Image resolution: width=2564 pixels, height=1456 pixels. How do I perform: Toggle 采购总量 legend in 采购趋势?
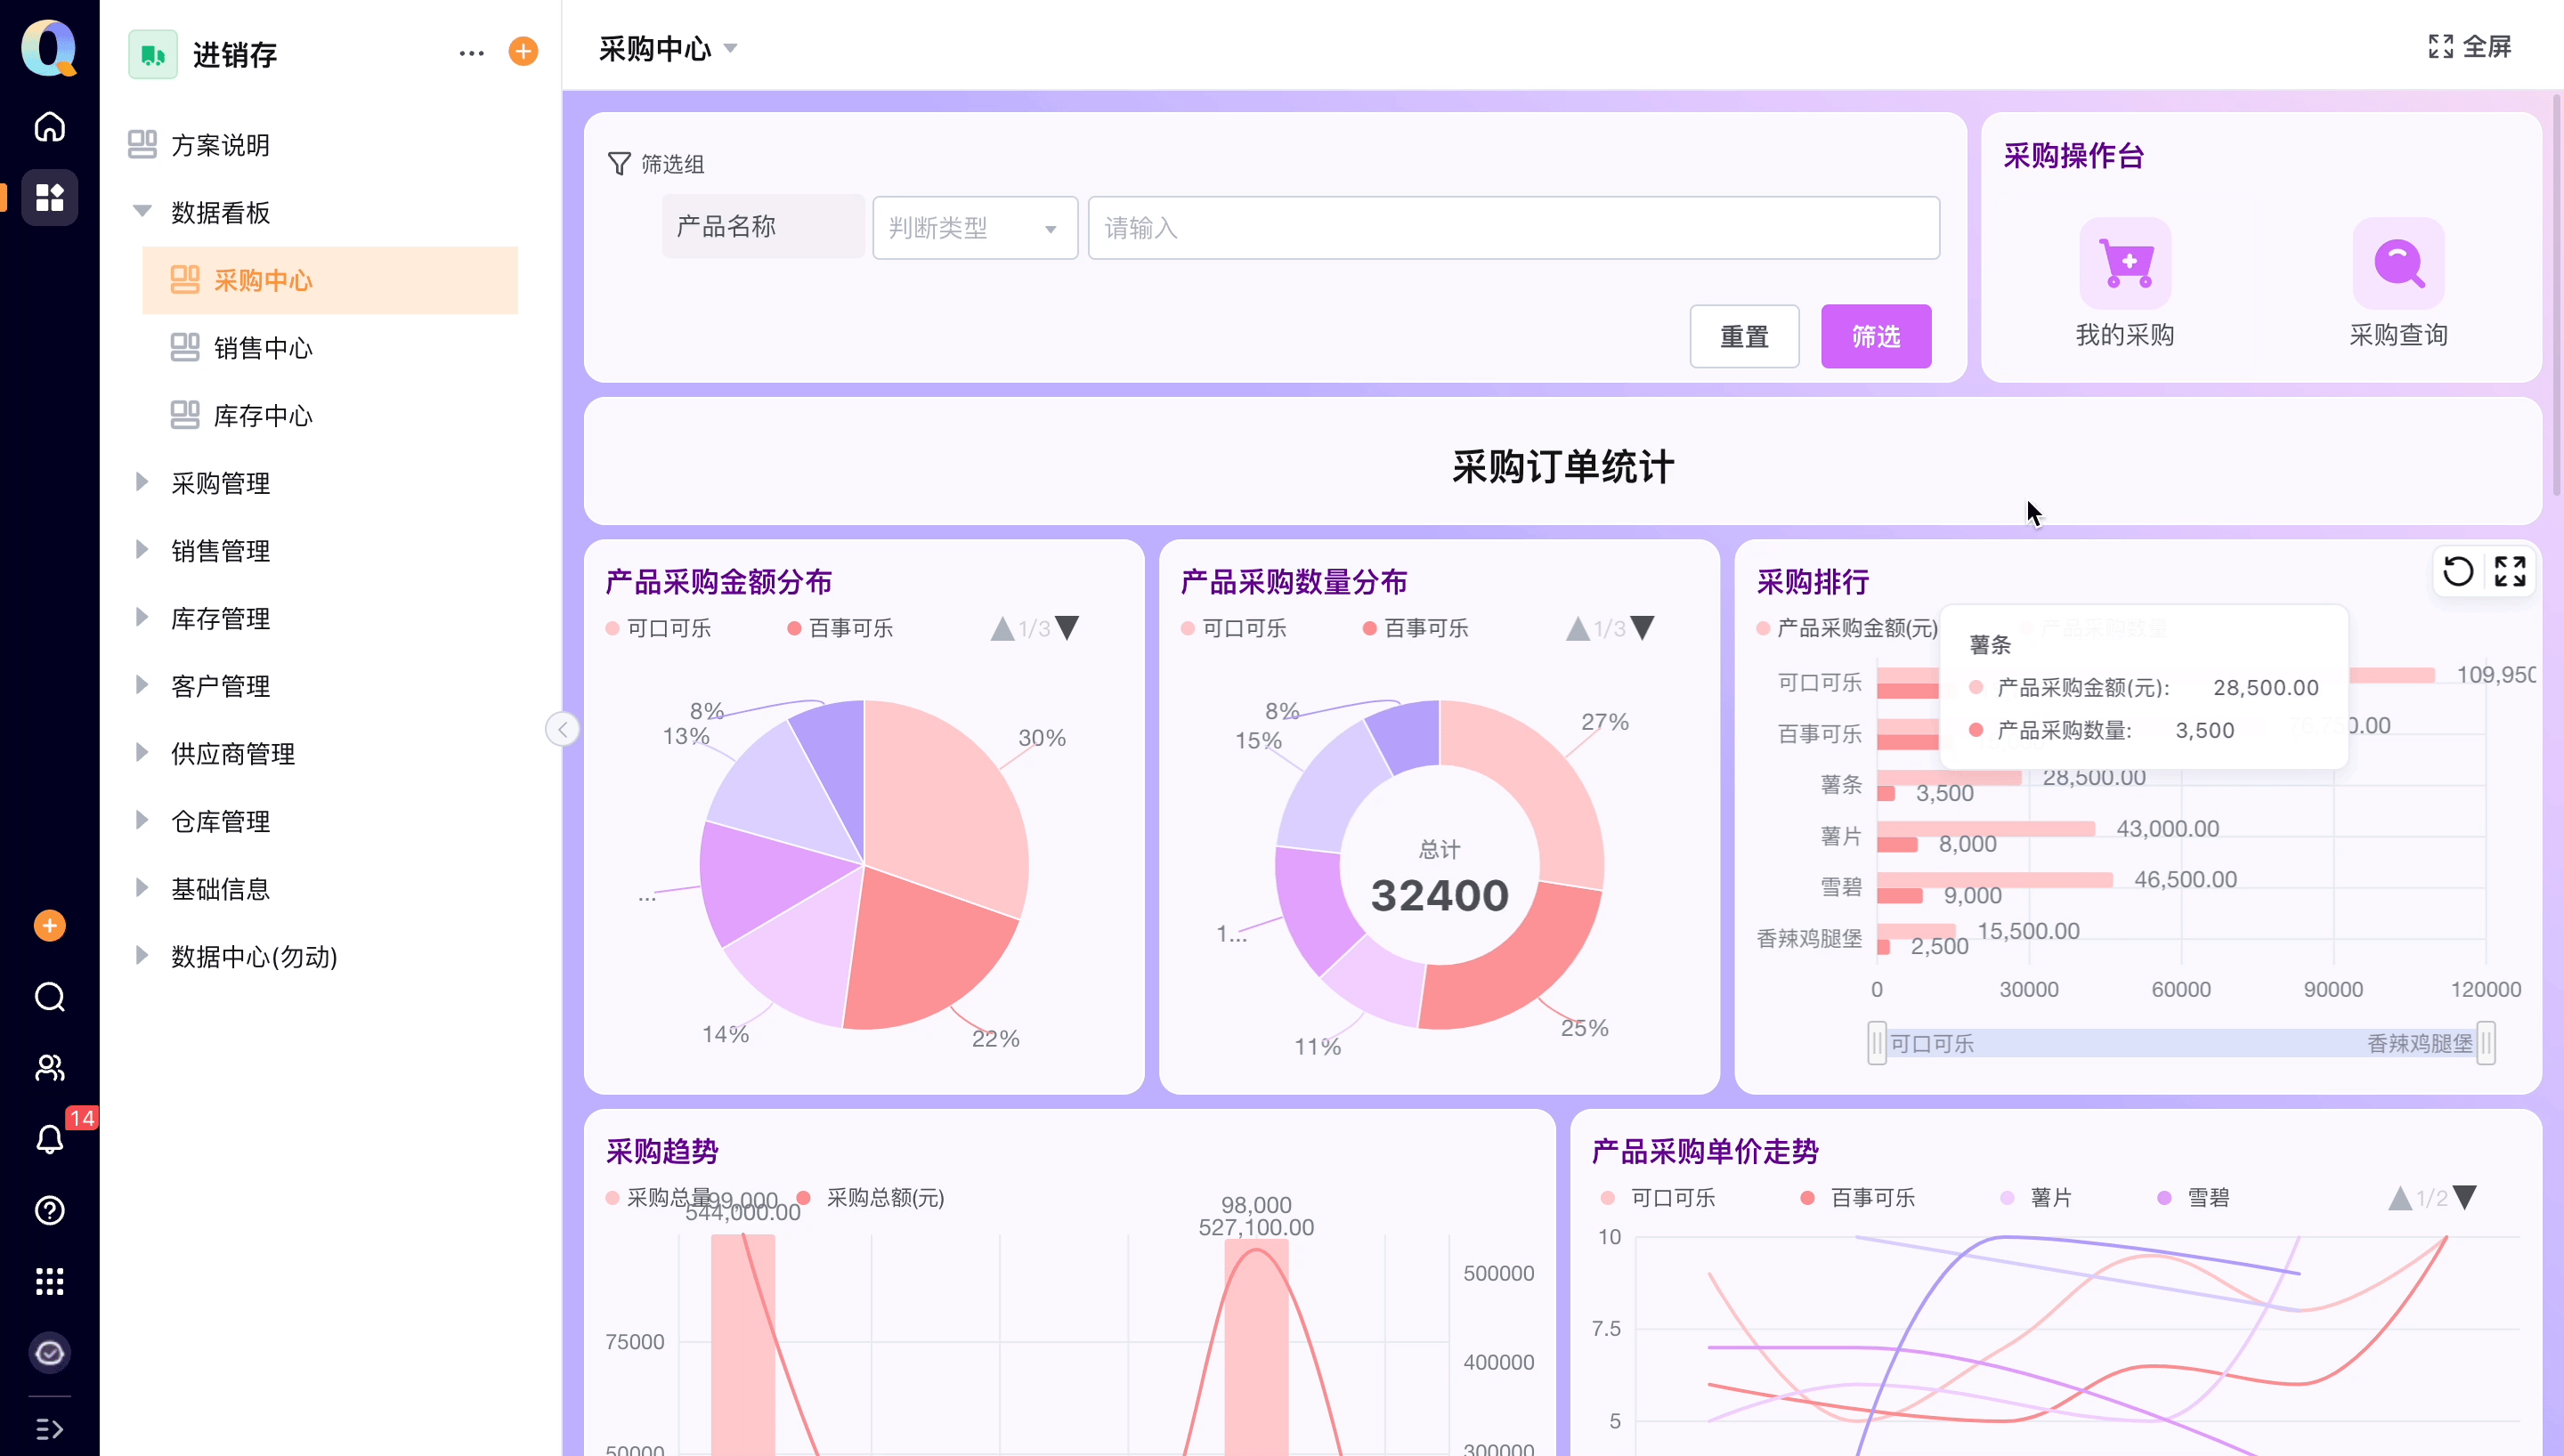point(658,1198)
